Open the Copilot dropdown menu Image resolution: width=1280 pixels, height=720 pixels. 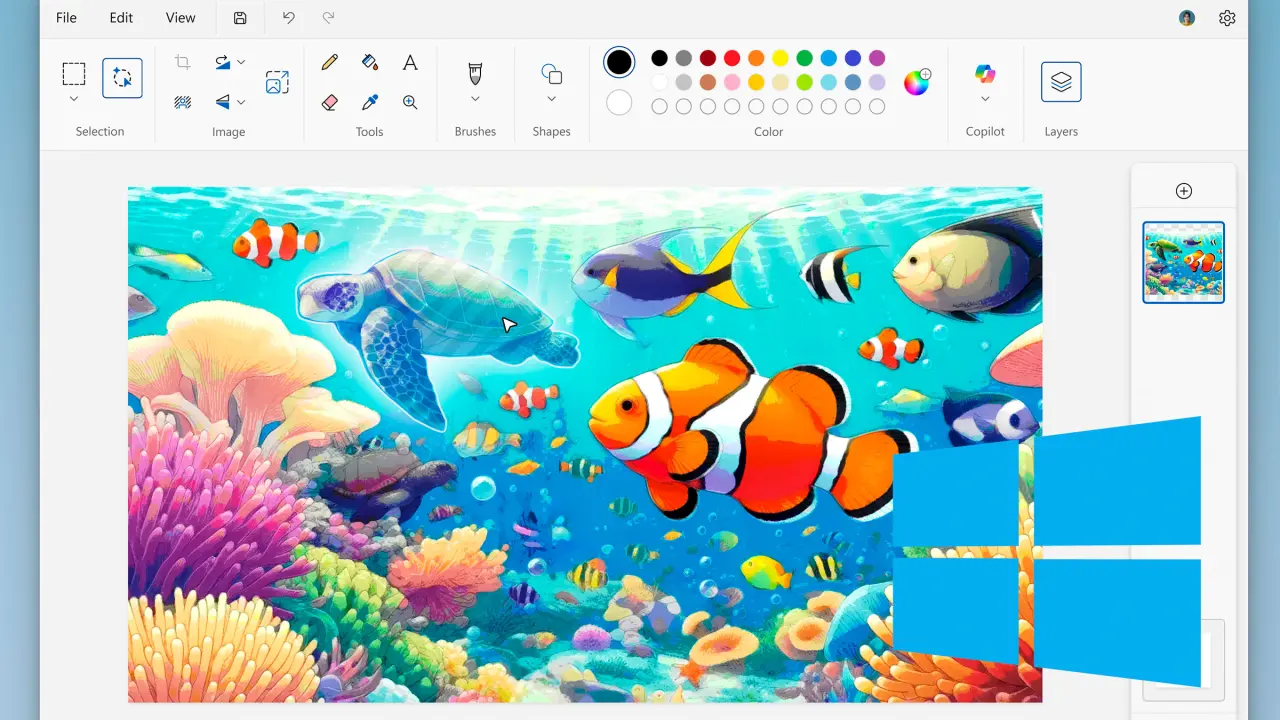(x=985, y=99)
